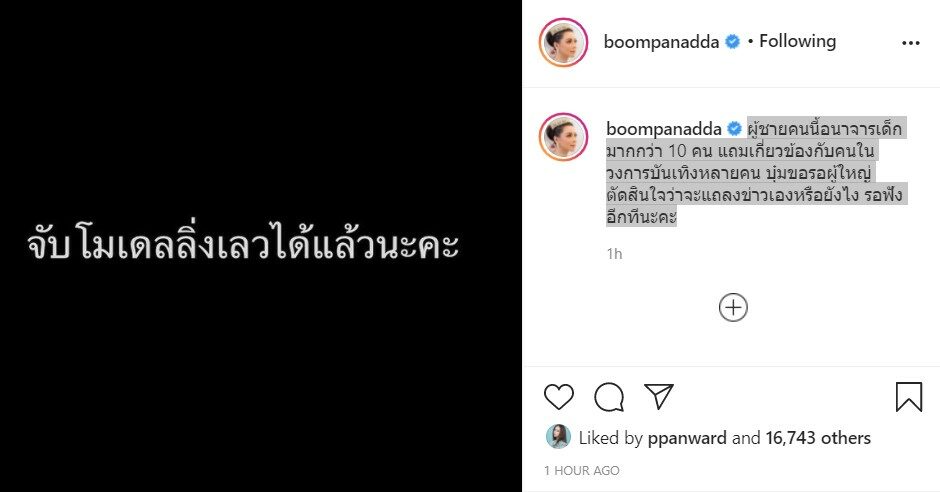Load more comments with the plus circle

733,307
